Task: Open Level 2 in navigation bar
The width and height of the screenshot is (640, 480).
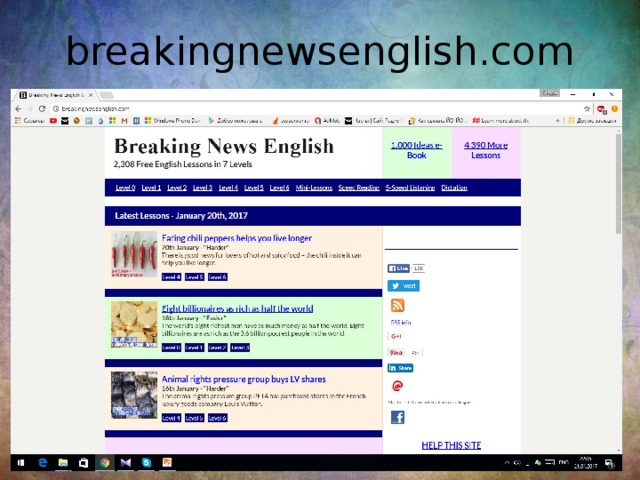Action: pyautogui.click(x=177, y=188)
